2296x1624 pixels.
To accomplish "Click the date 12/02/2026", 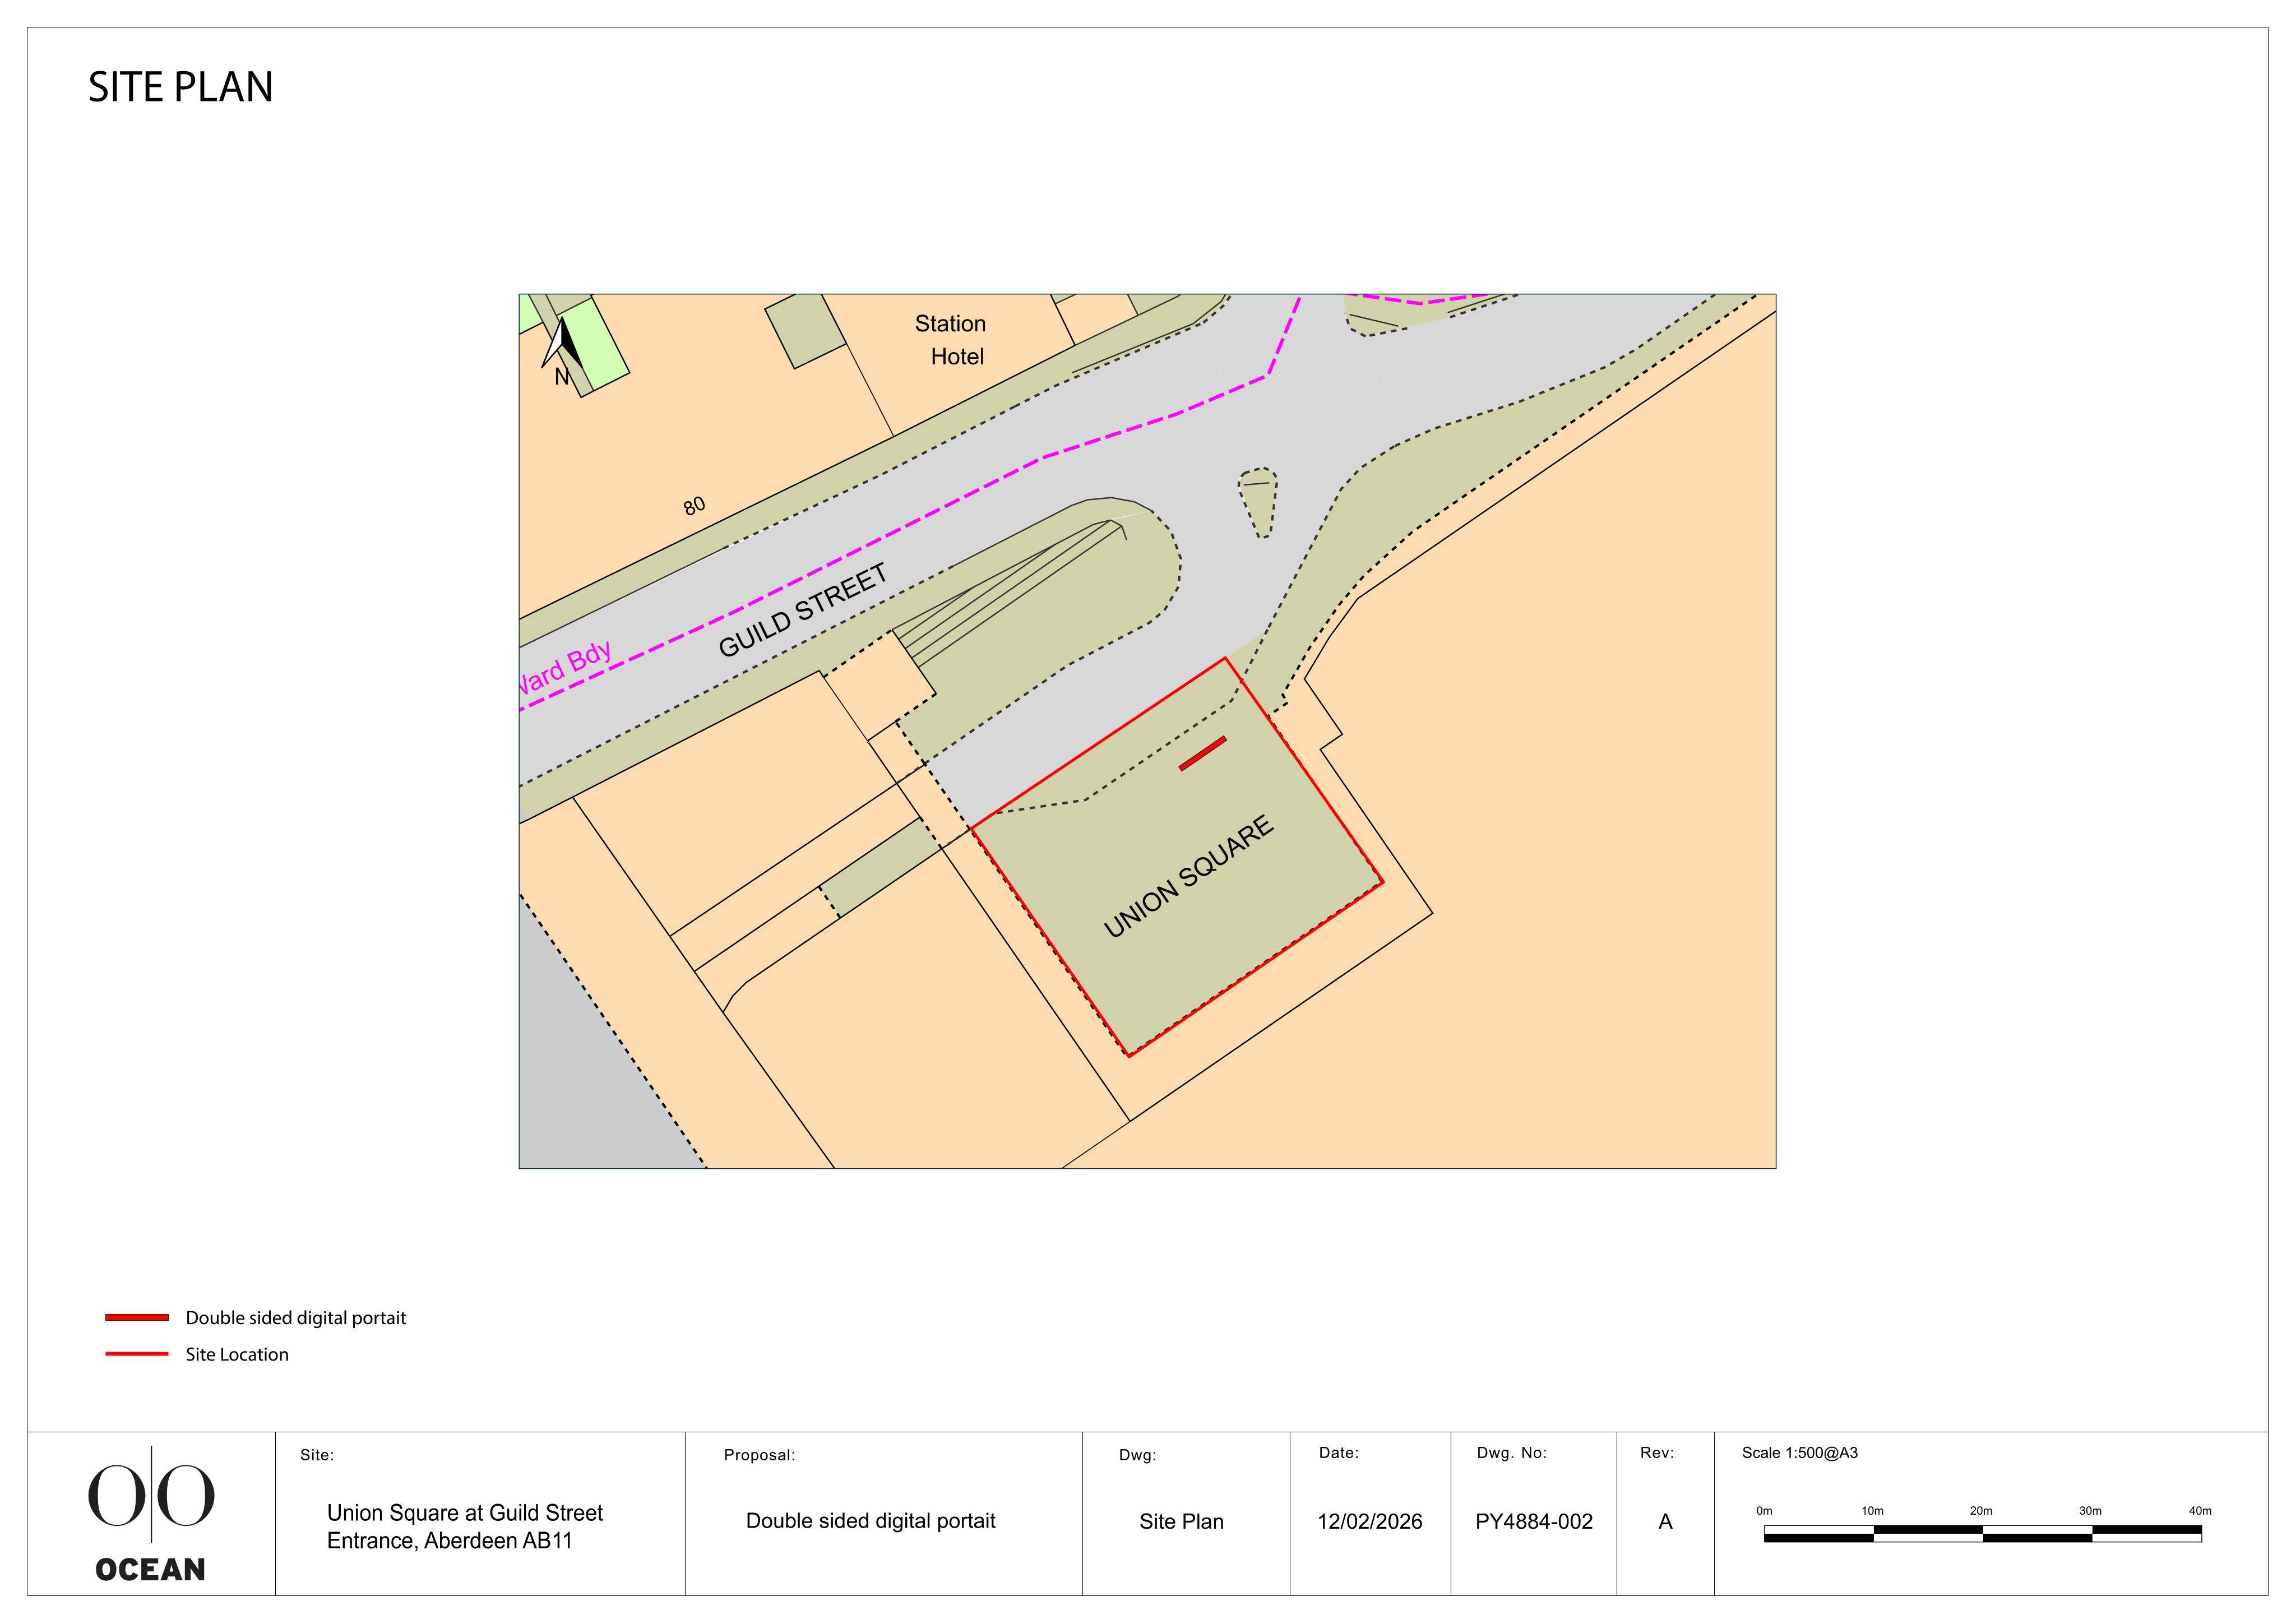I will [x=1370, y=1522].
